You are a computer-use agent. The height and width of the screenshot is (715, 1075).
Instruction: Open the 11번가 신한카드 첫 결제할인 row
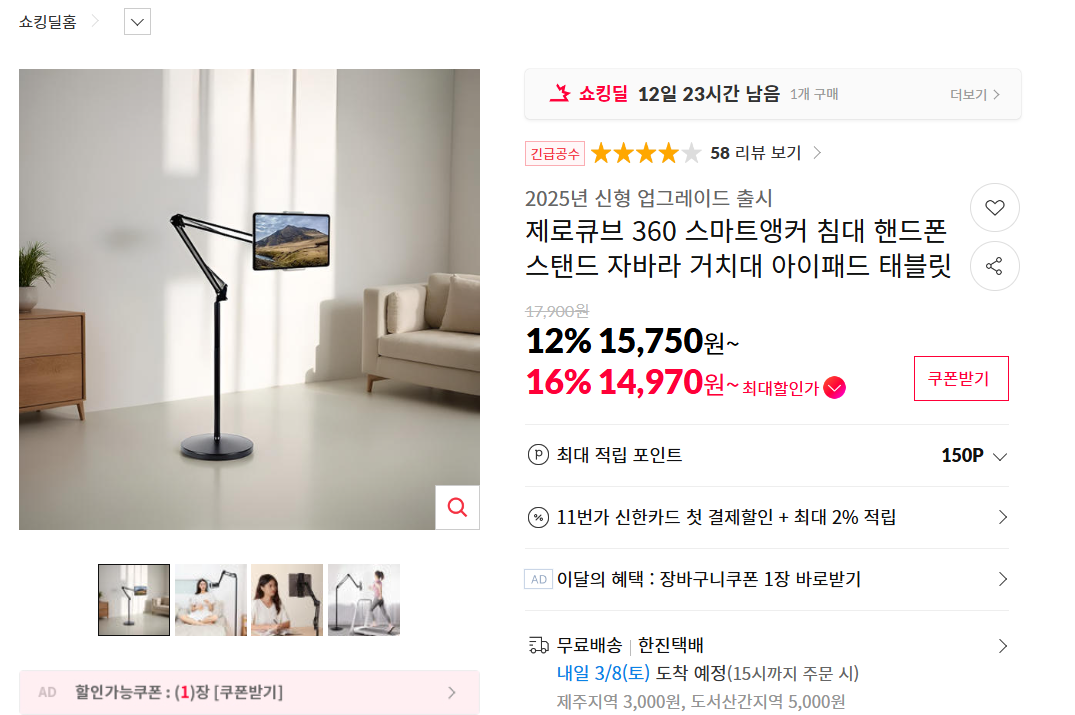pos(766,518)
